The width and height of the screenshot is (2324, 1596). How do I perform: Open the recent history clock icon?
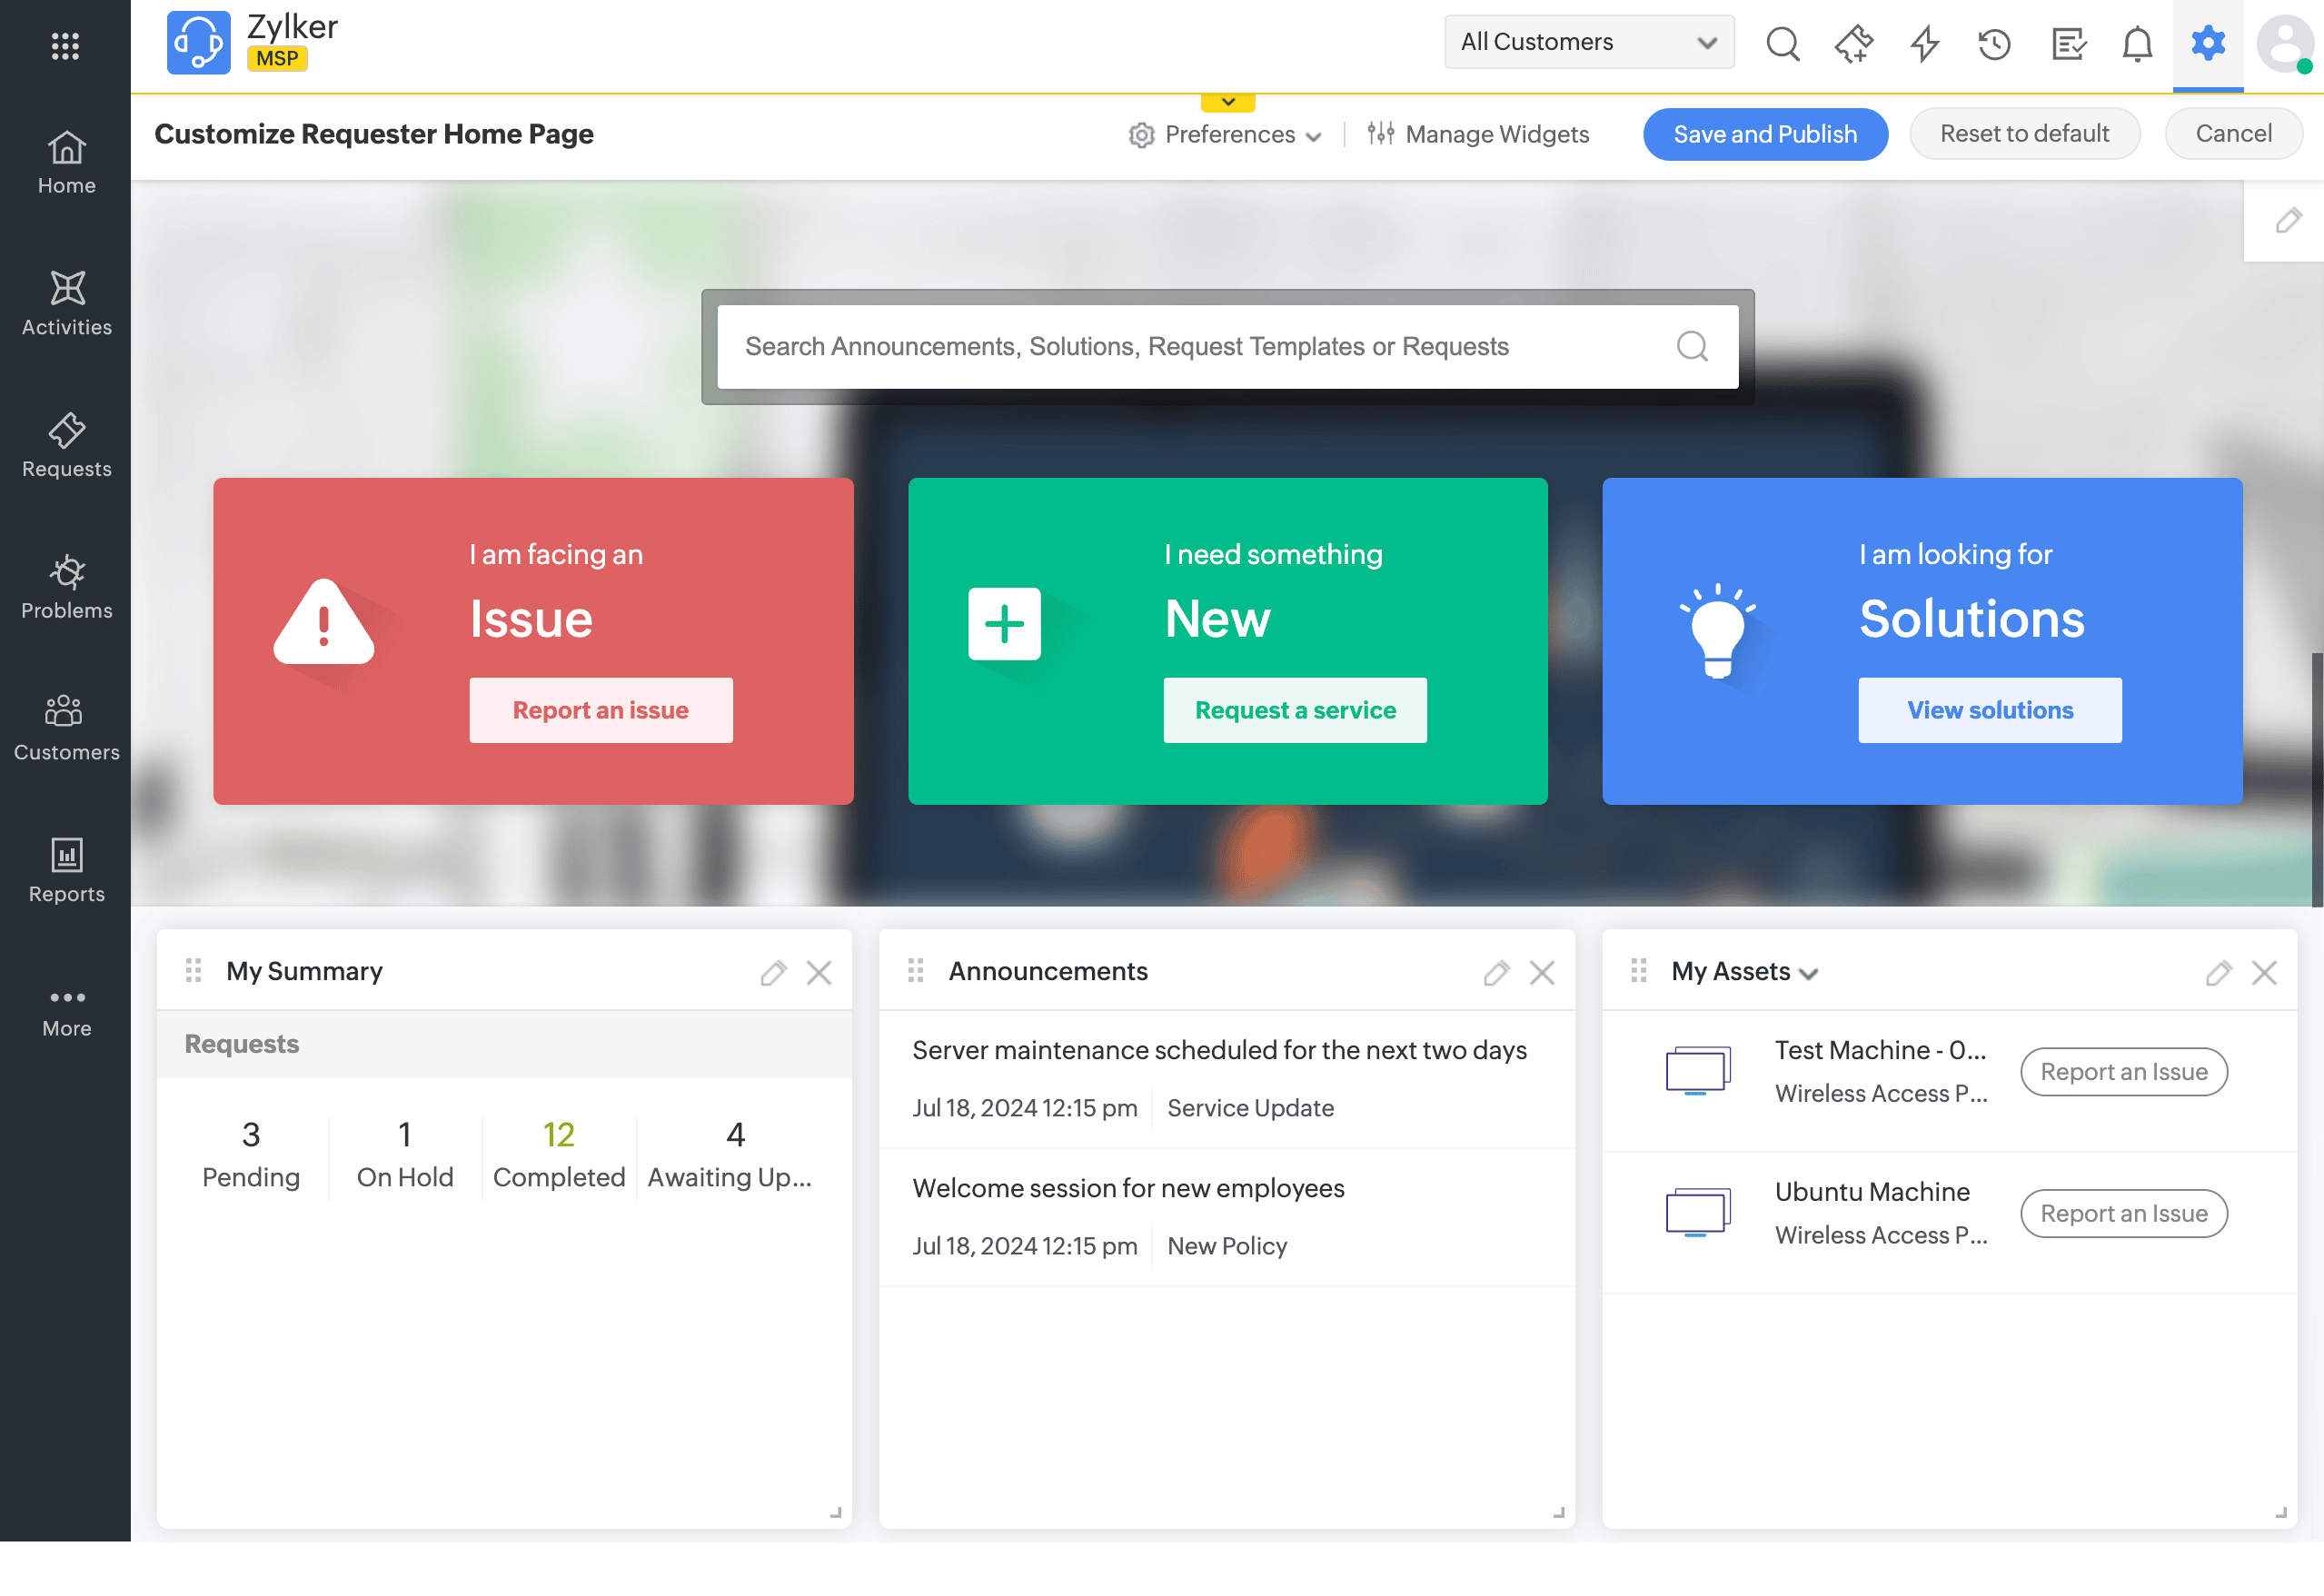pyautogui.click(x=1994, y=44)
